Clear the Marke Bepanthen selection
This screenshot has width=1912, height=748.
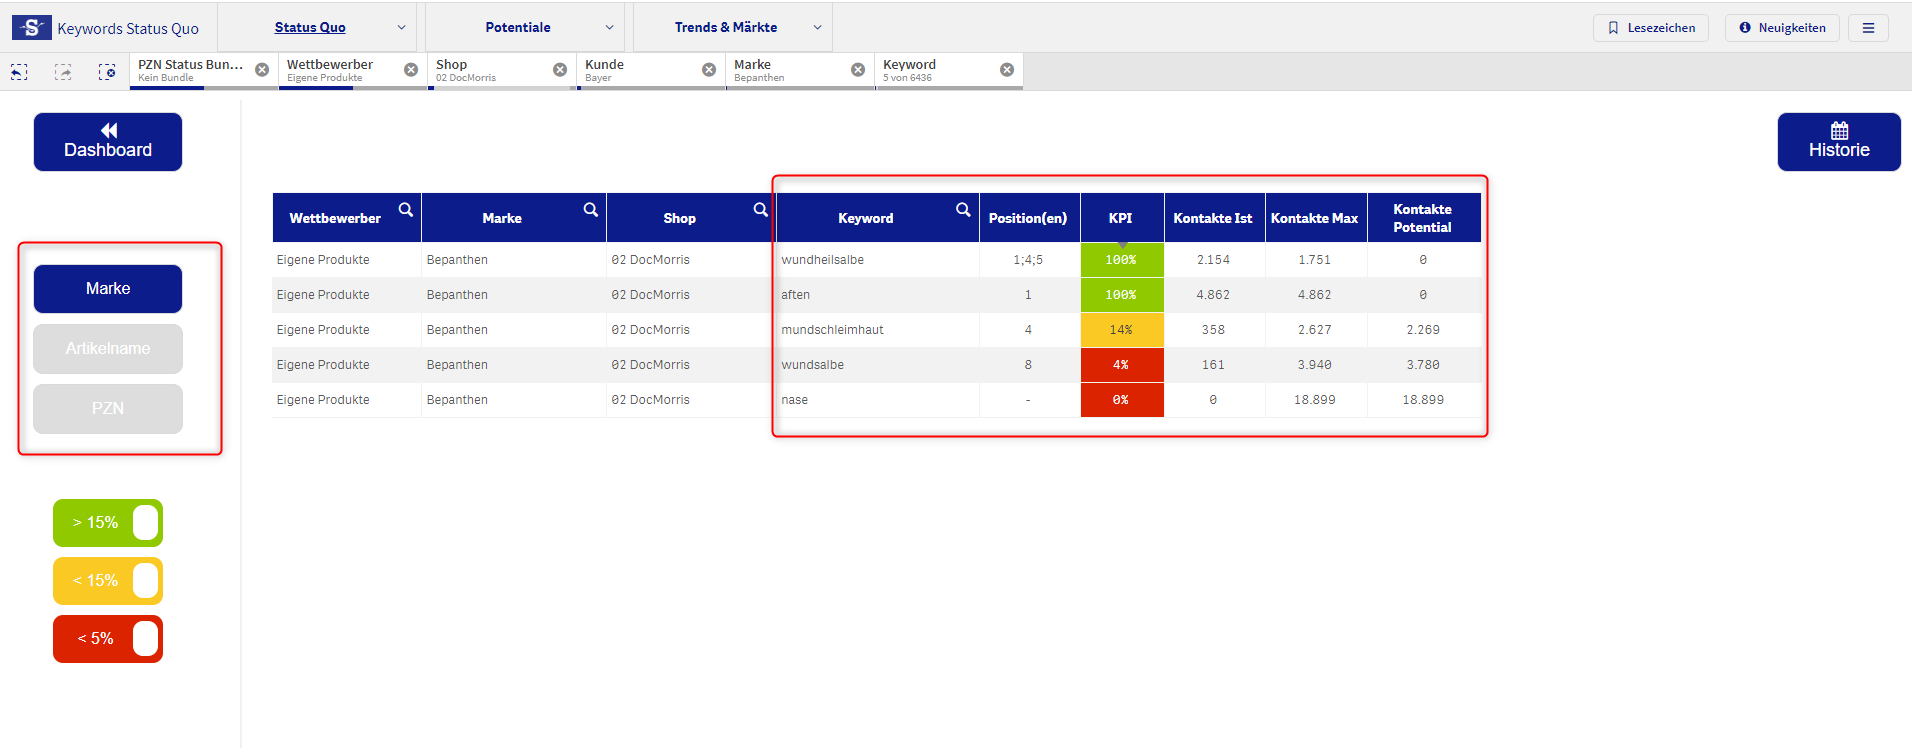858,70
